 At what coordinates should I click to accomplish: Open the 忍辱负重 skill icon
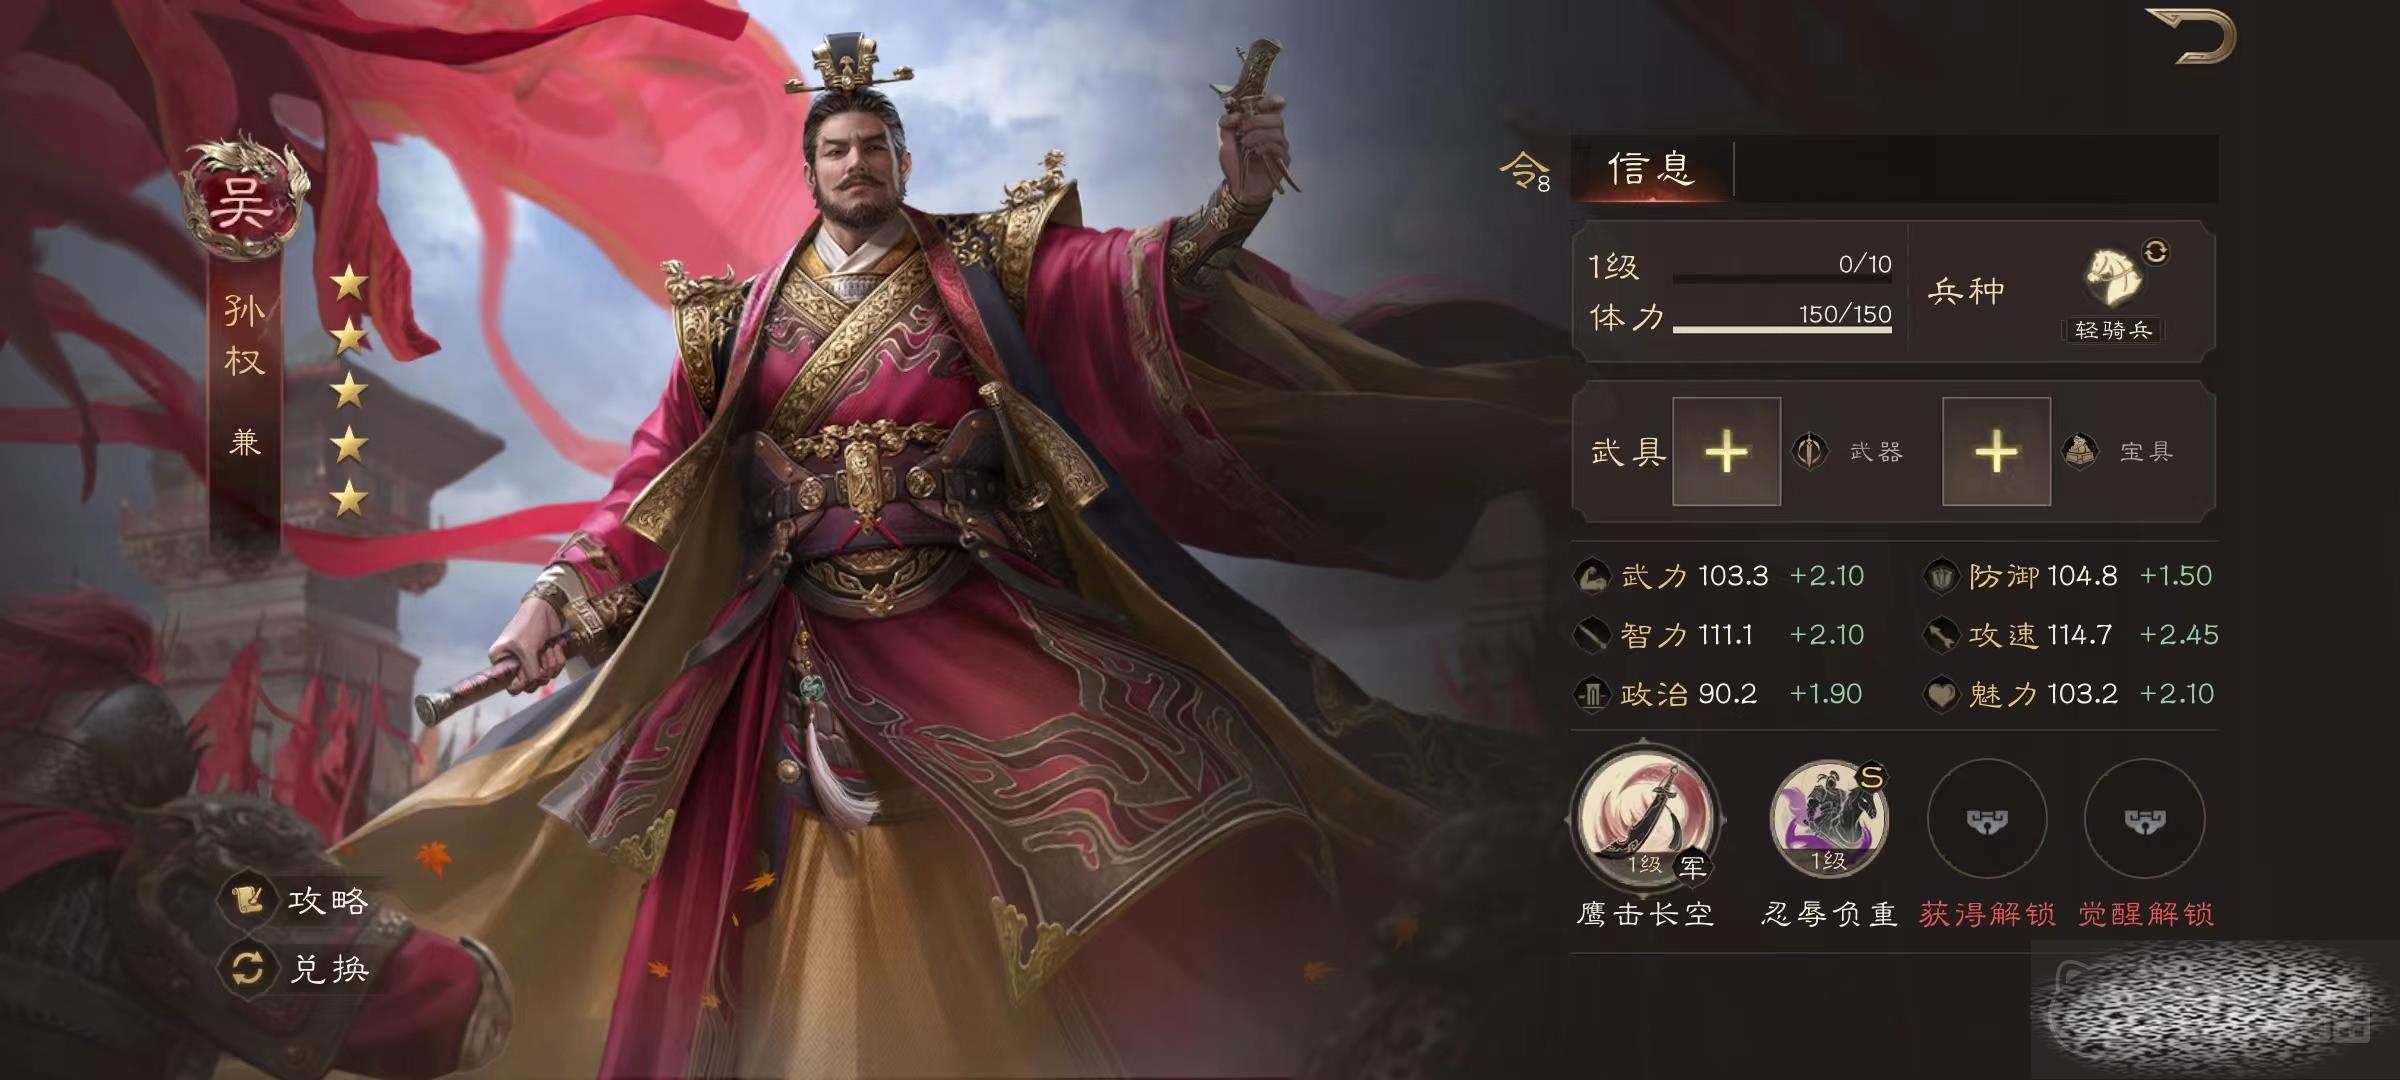point(1828,818)
